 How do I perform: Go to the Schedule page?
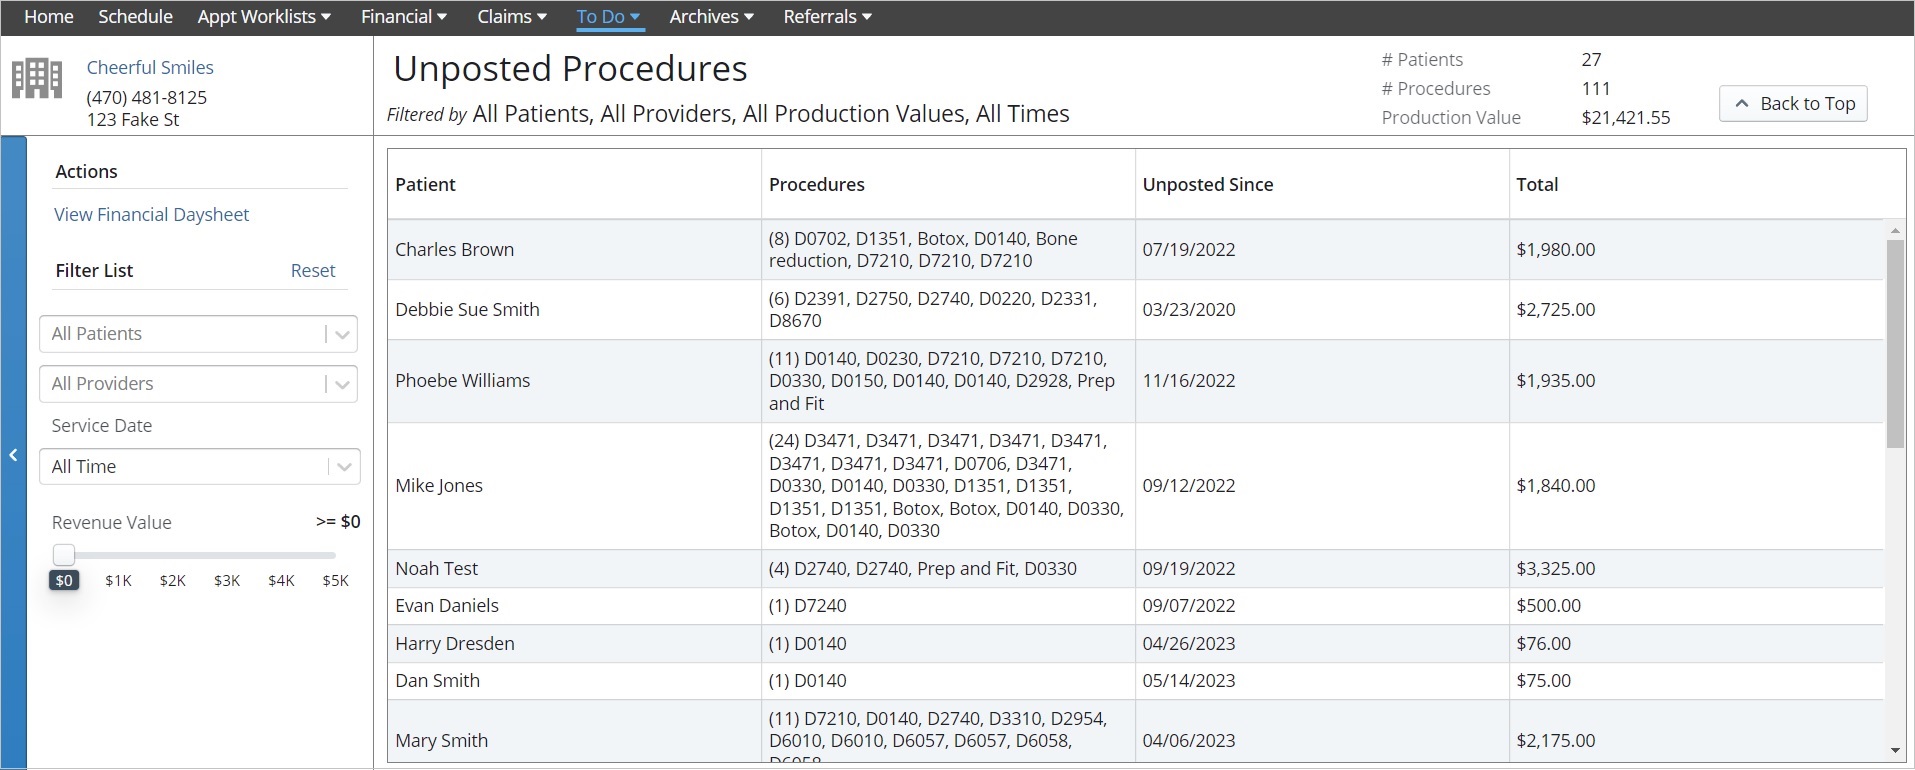(x=135, y=17)
